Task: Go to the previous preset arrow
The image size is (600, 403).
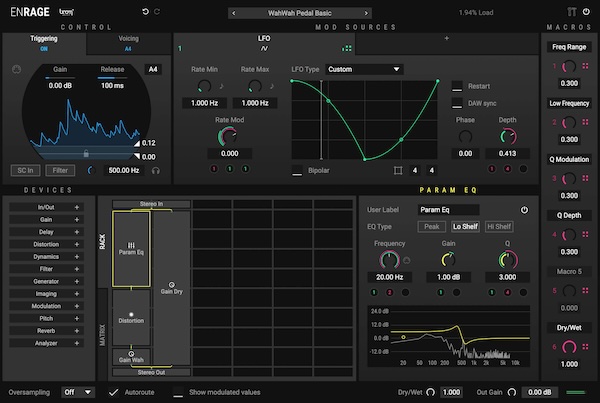Action: [234, 13]
